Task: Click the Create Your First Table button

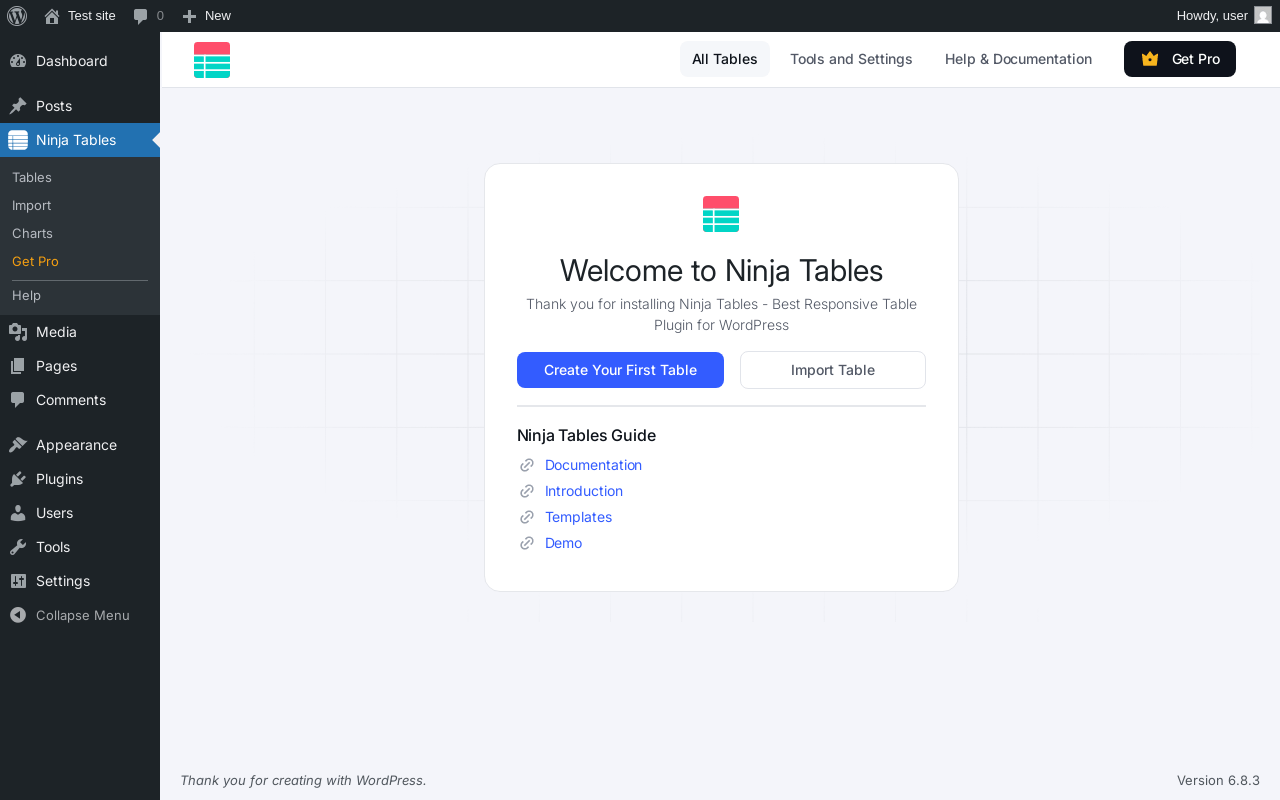Action: click(620, 370)
